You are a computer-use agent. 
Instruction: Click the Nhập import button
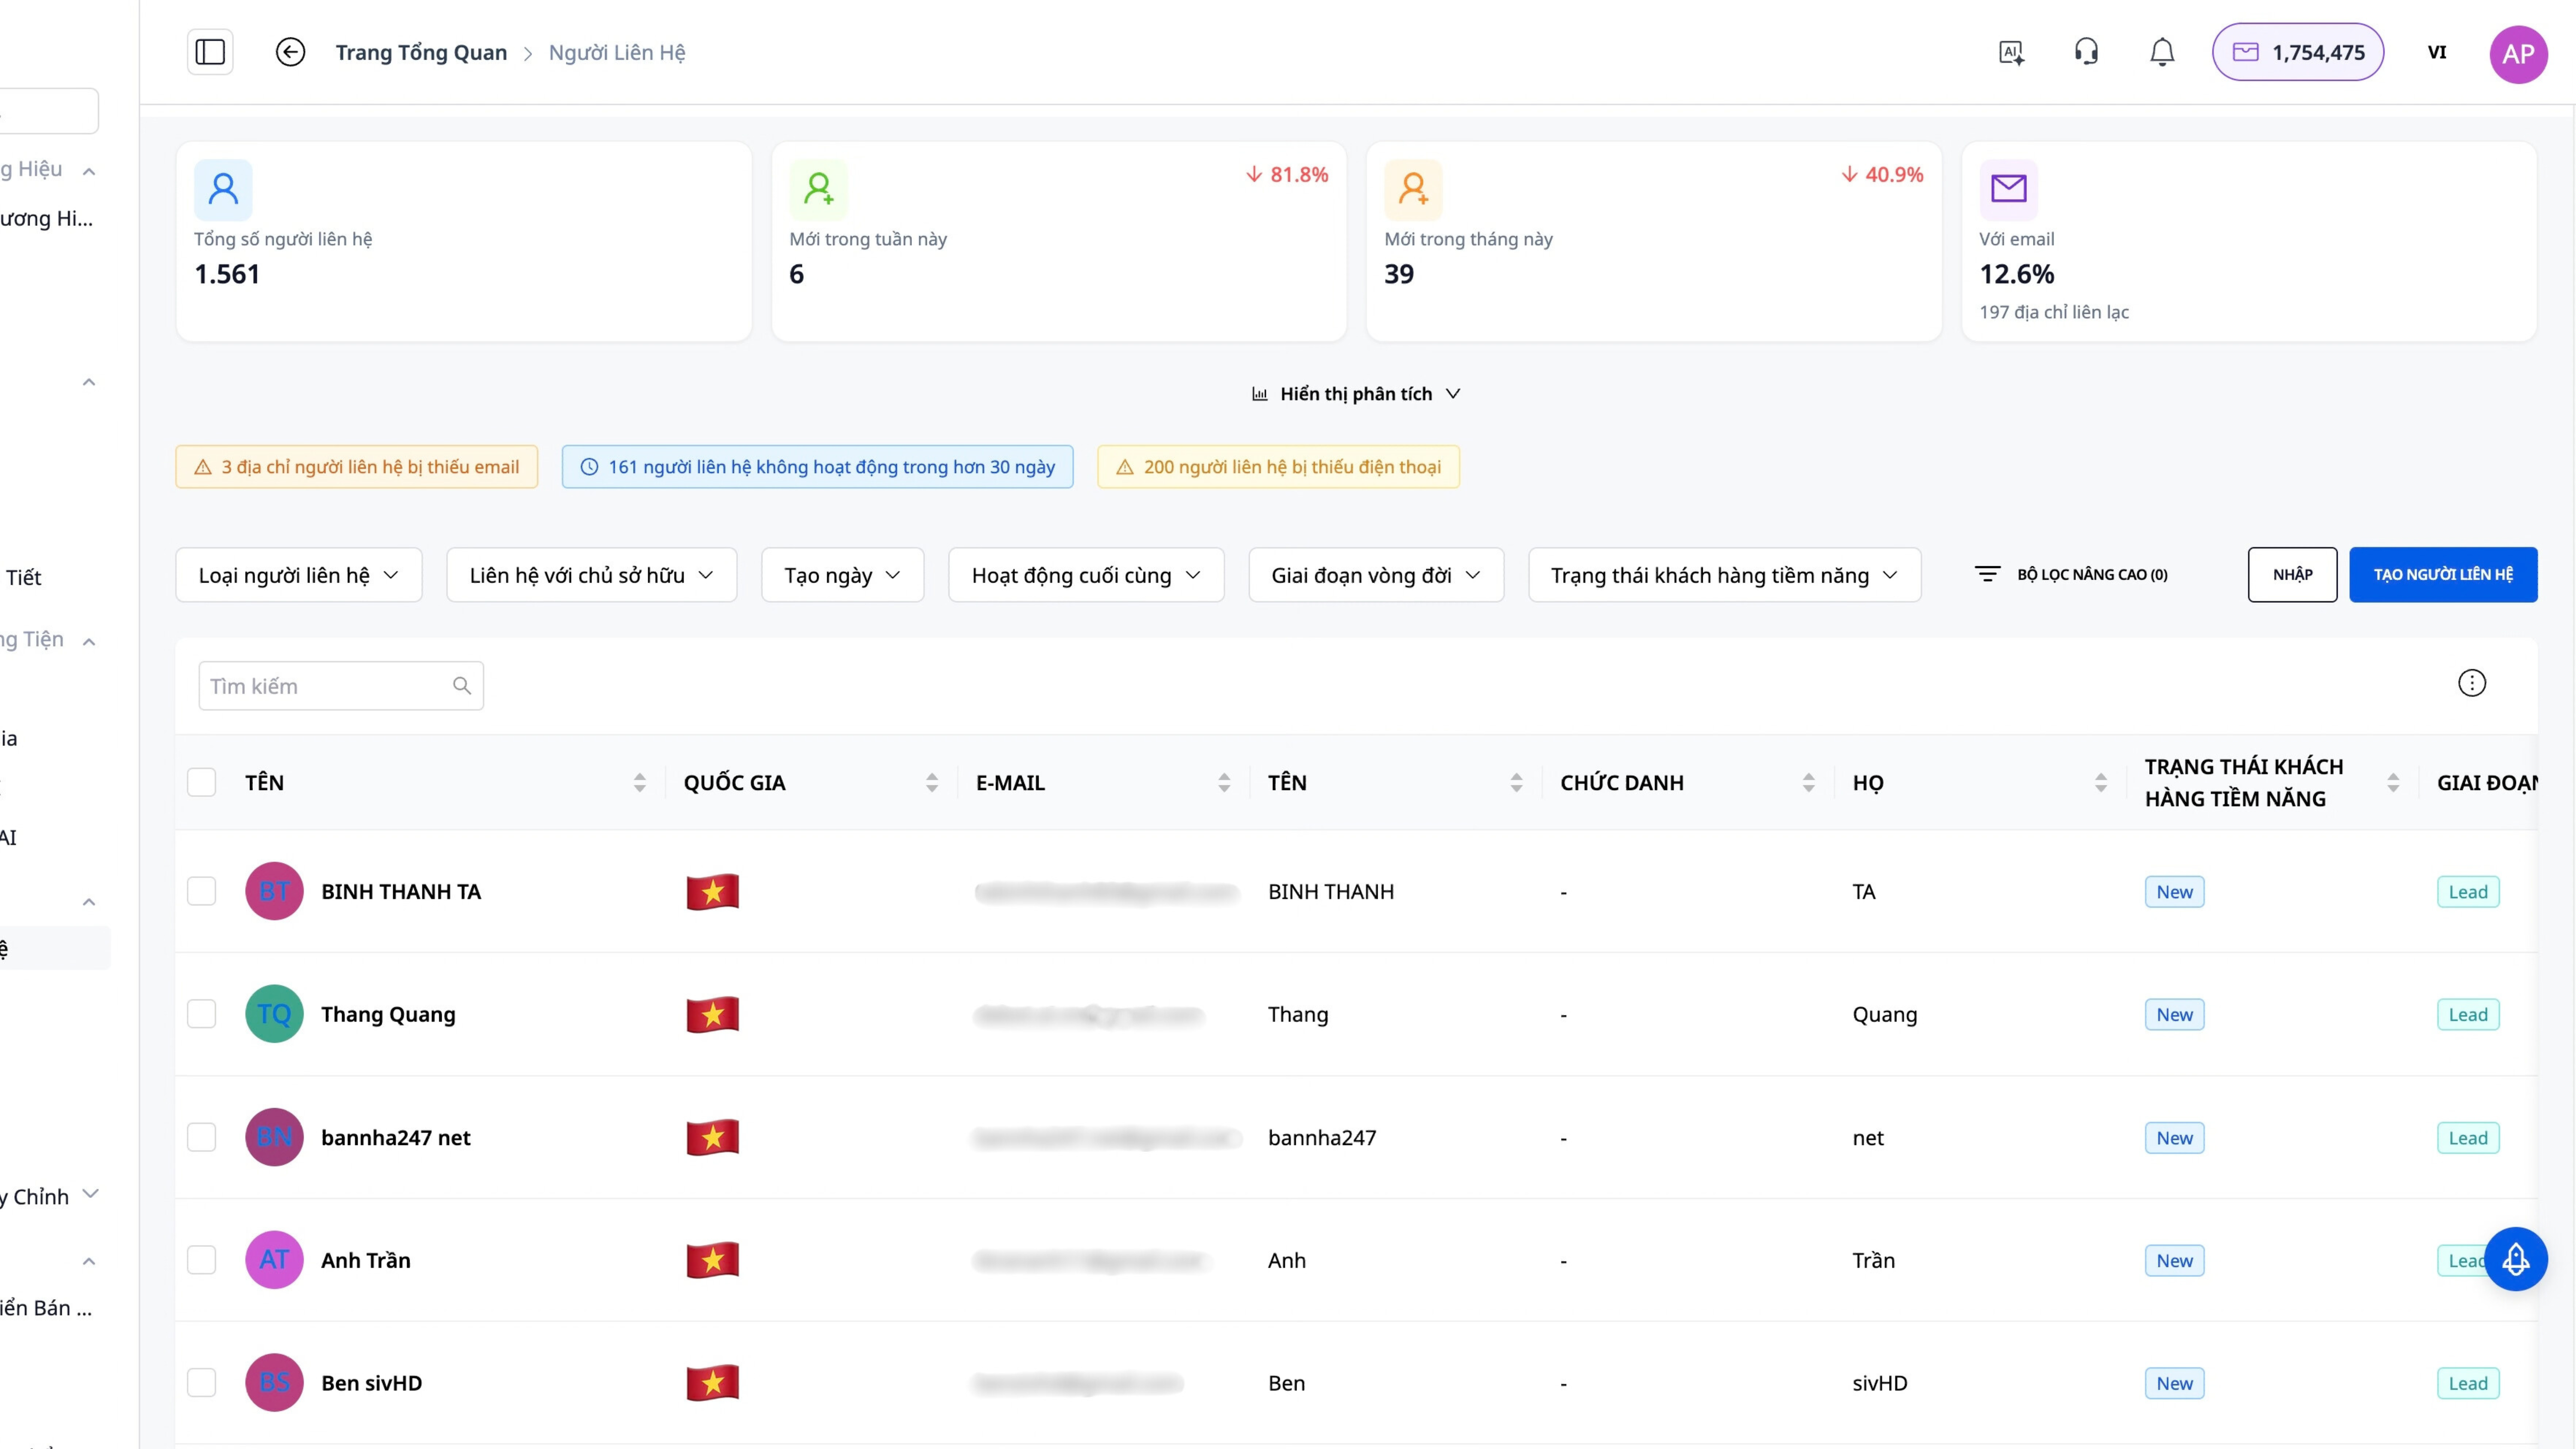[x=2292, y=575]
